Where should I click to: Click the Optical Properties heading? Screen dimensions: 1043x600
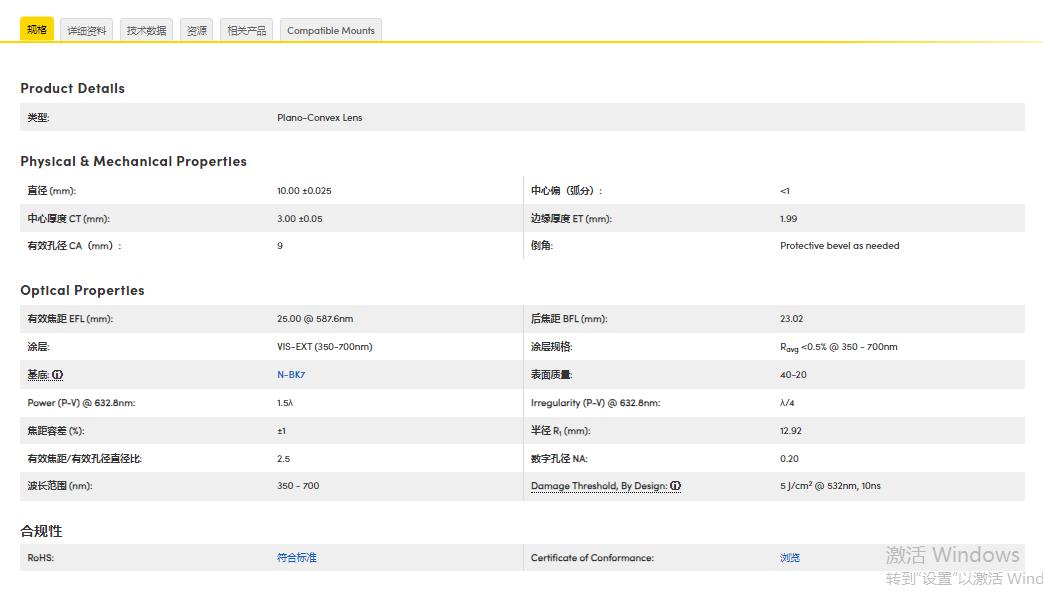82,290
